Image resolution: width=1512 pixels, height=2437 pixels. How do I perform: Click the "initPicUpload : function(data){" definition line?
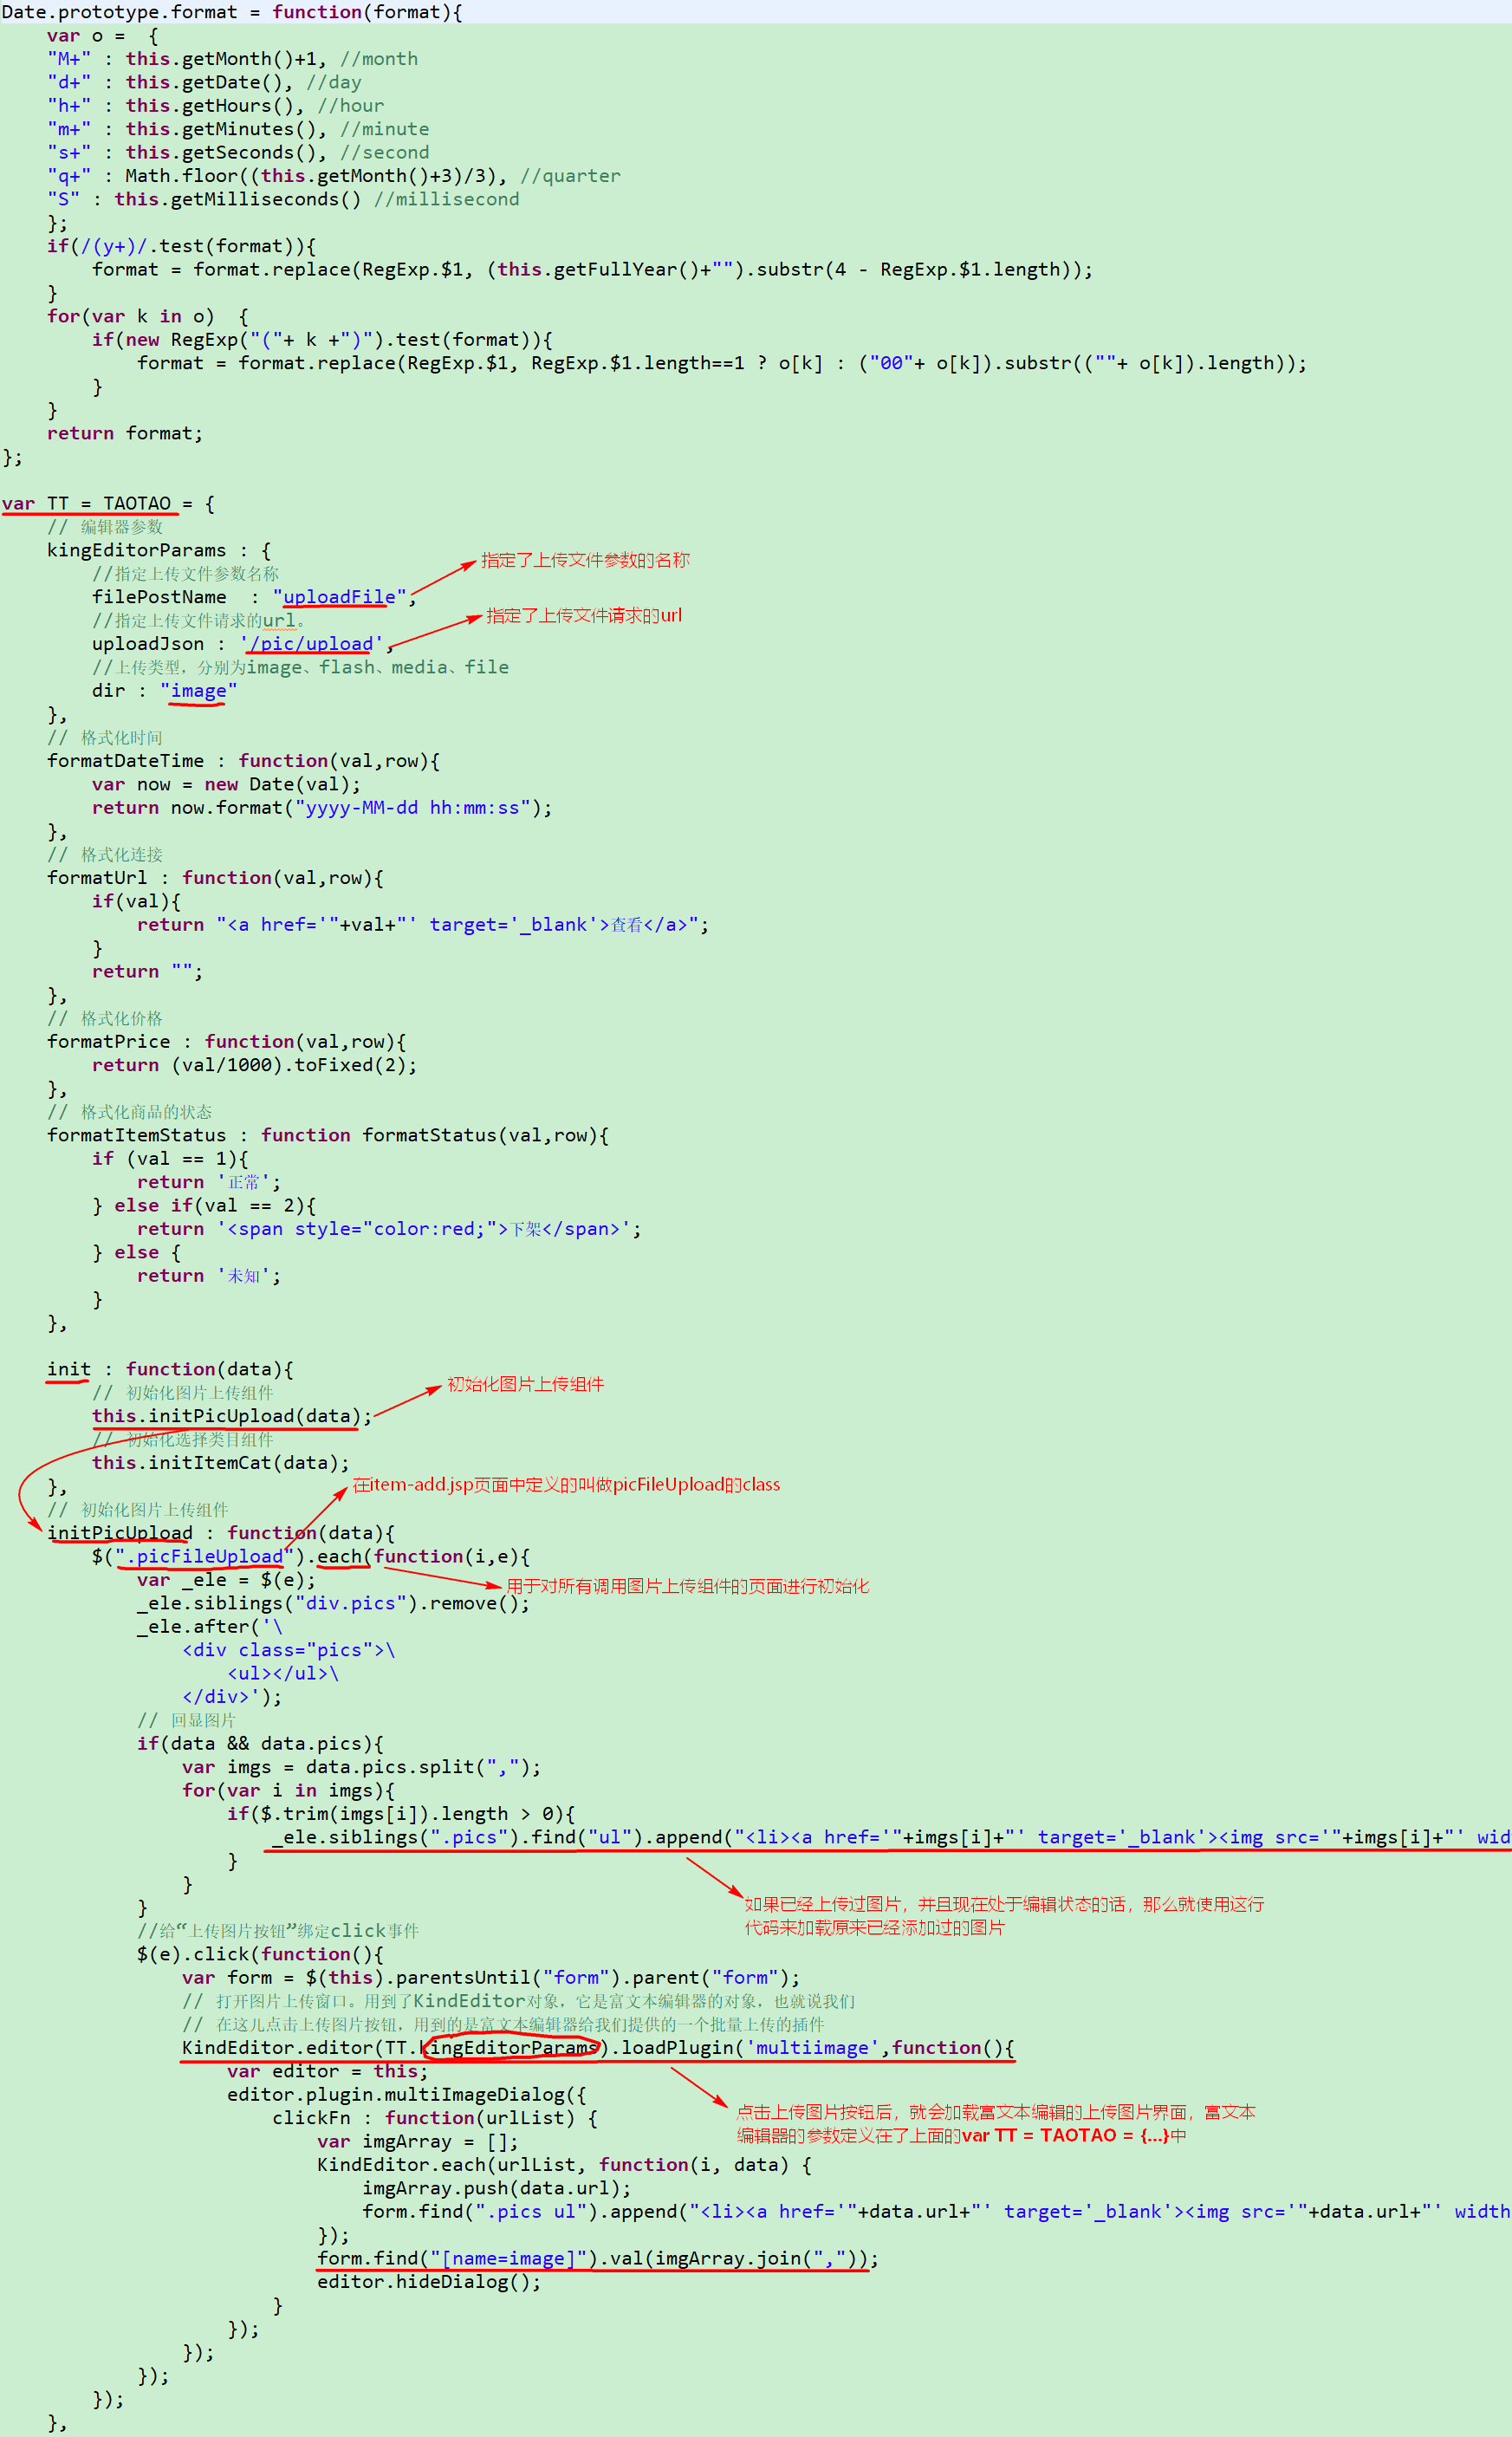click(221, 1533)
